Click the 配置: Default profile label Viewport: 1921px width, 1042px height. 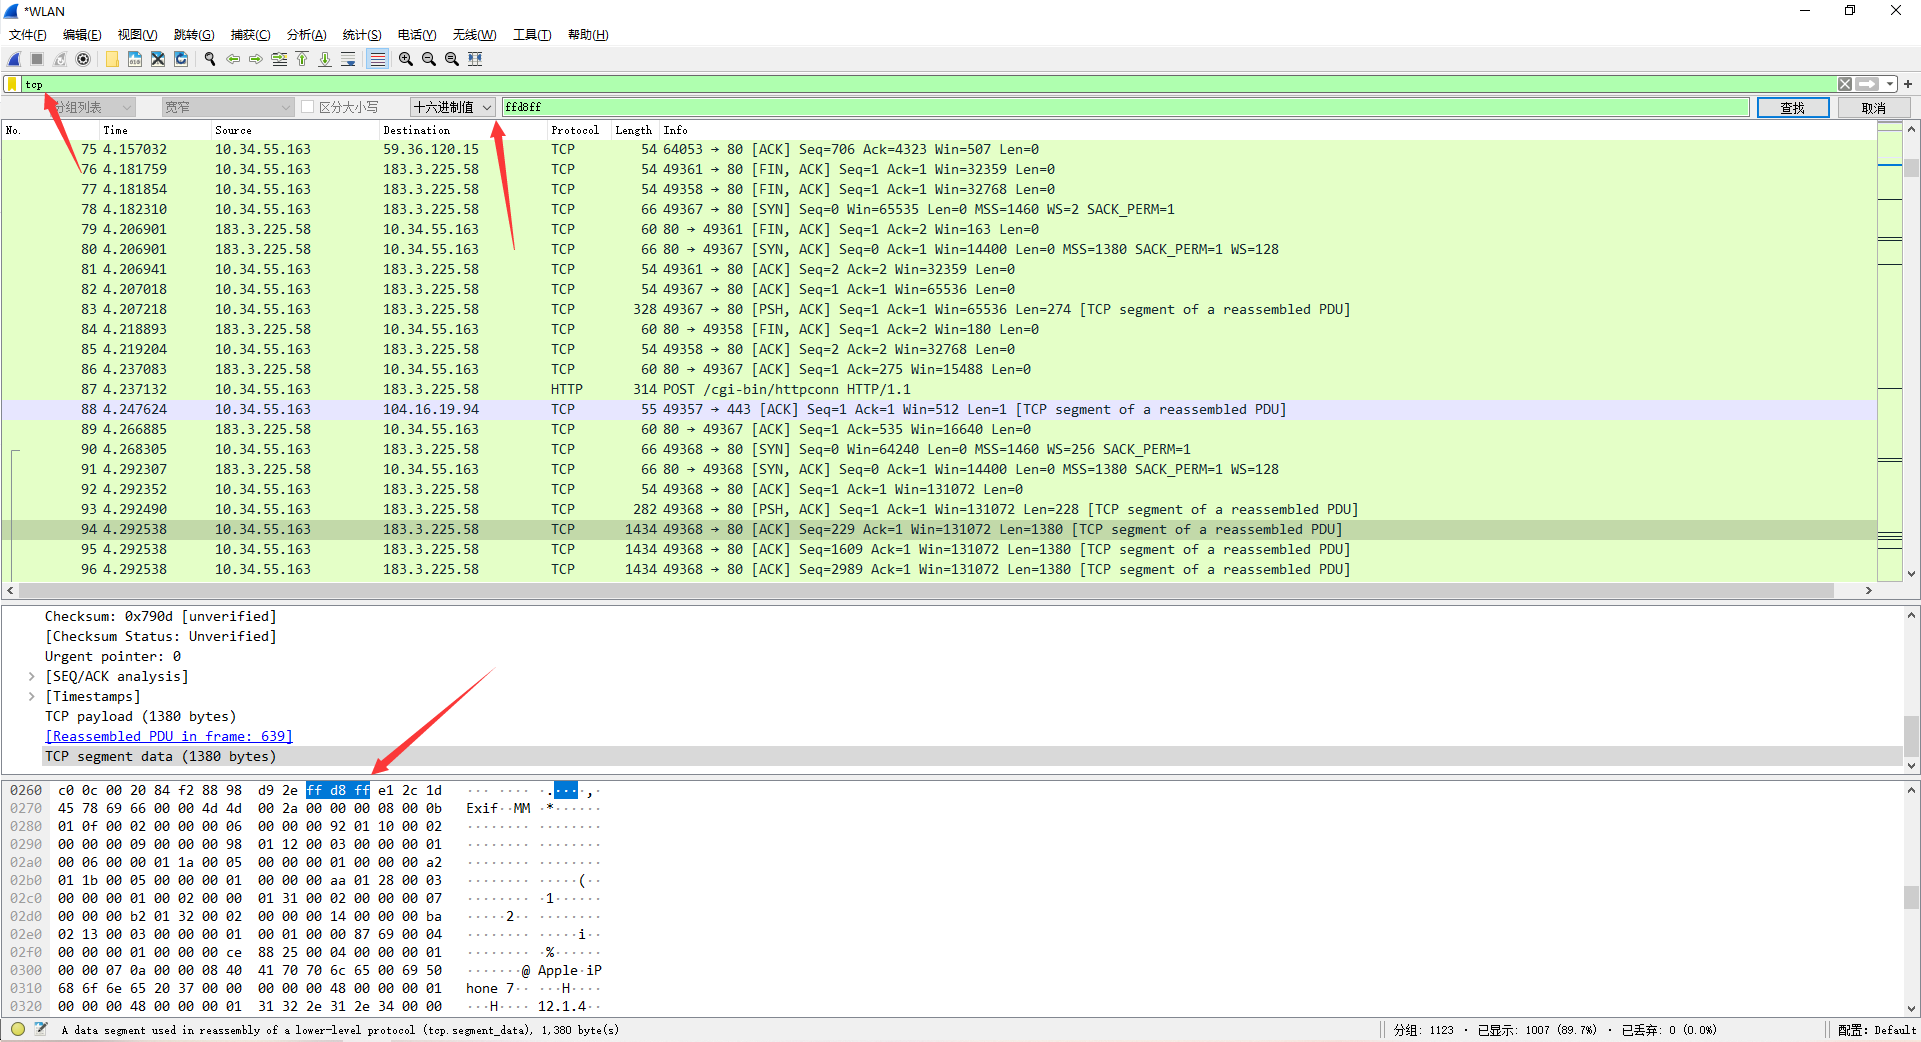[x=1876, y=1029]
